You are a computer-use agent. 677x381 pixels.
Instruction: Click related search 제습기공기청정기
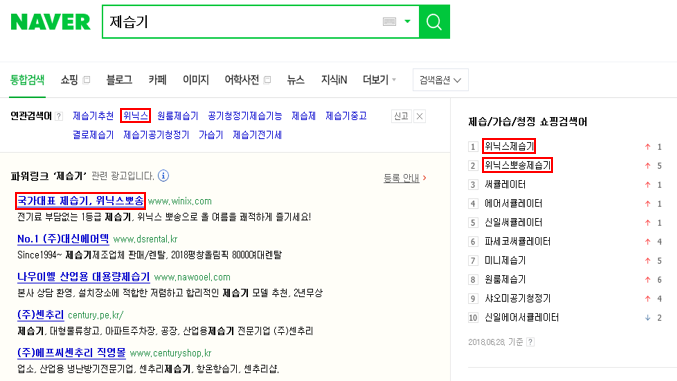click(x=156, y=135)
